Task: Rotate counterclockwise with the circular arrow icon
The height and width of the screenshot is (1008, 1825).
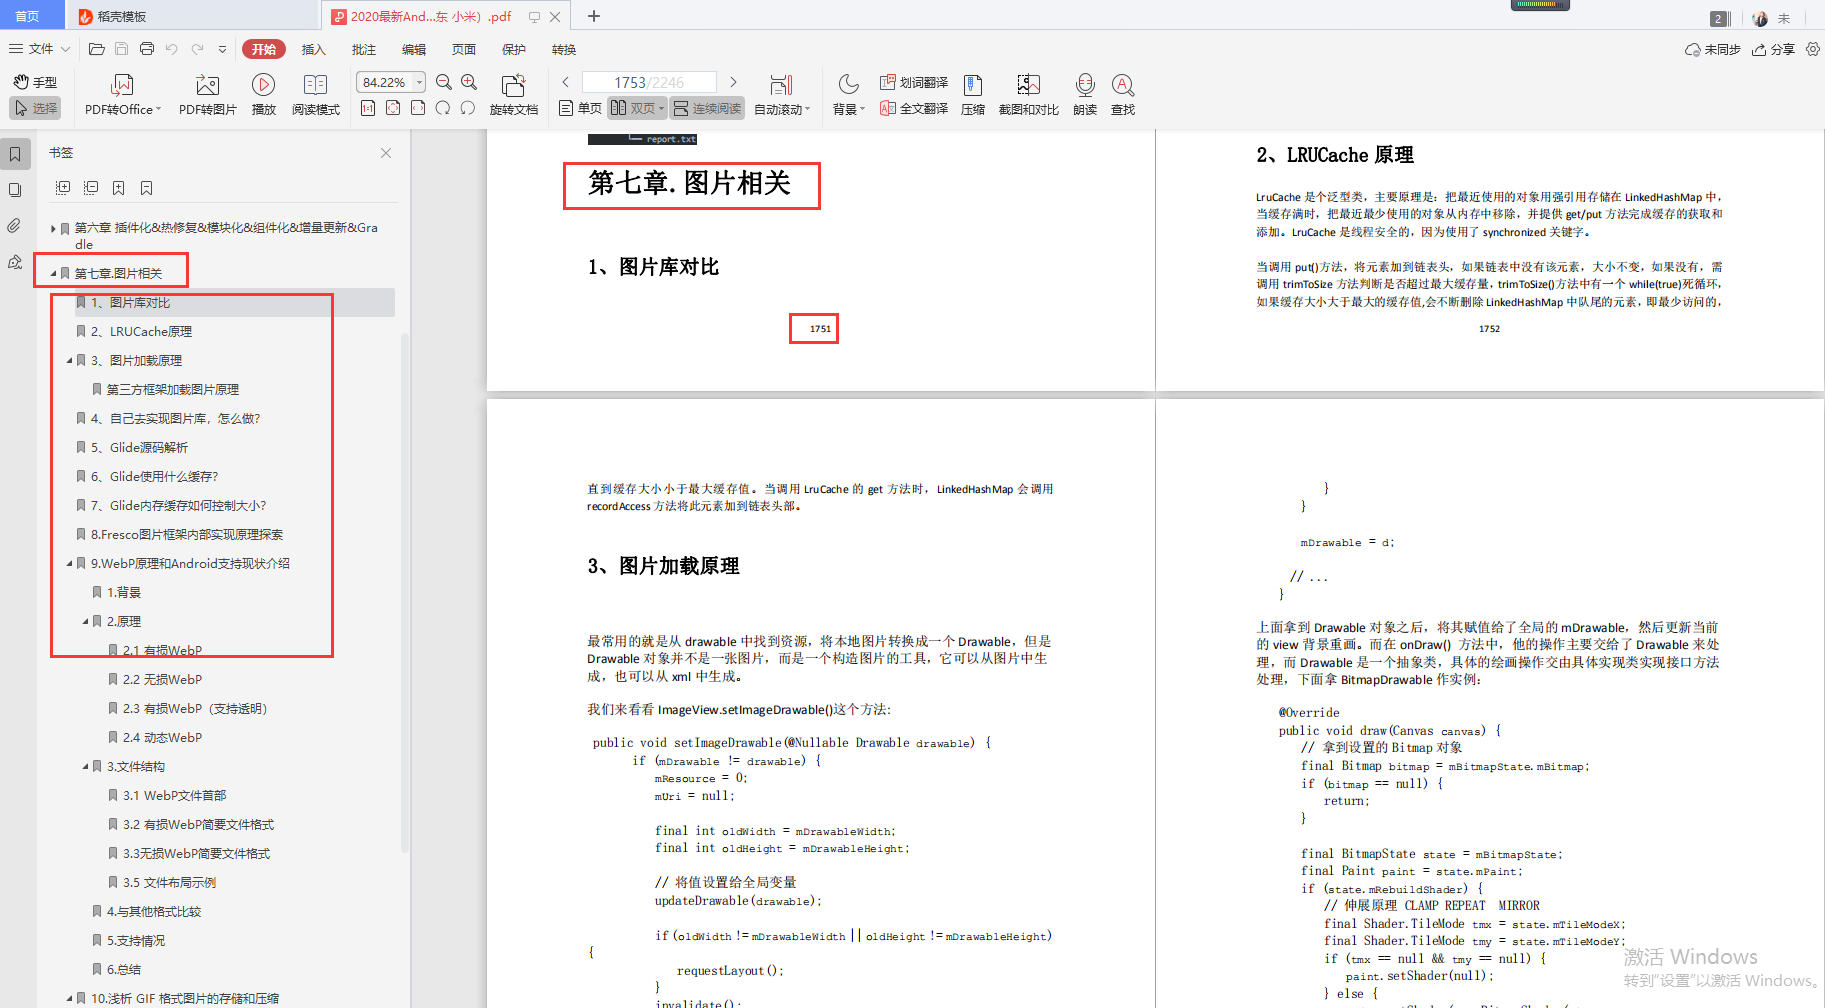Action: tap(468, 108)
